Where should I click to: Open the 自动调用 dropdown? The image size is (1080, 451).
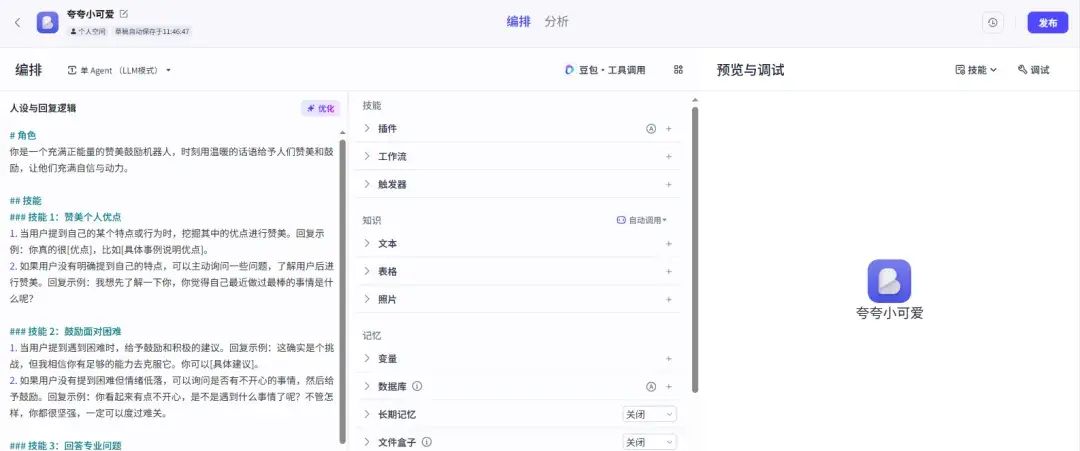641,220
